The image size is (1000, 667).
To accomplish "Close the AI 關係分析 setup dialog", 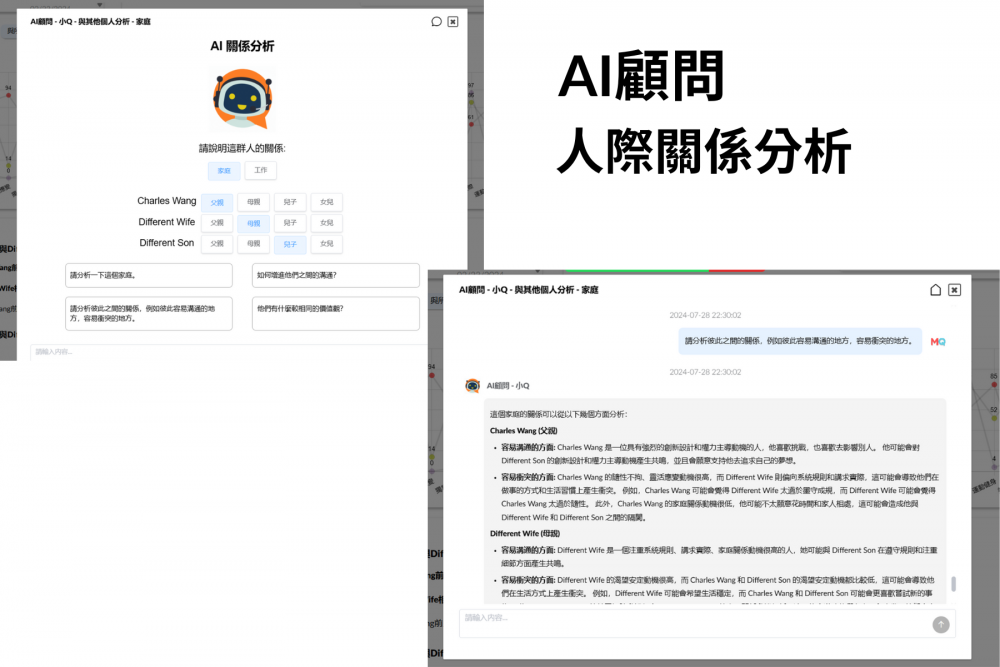I will click(x=453, y=21).
